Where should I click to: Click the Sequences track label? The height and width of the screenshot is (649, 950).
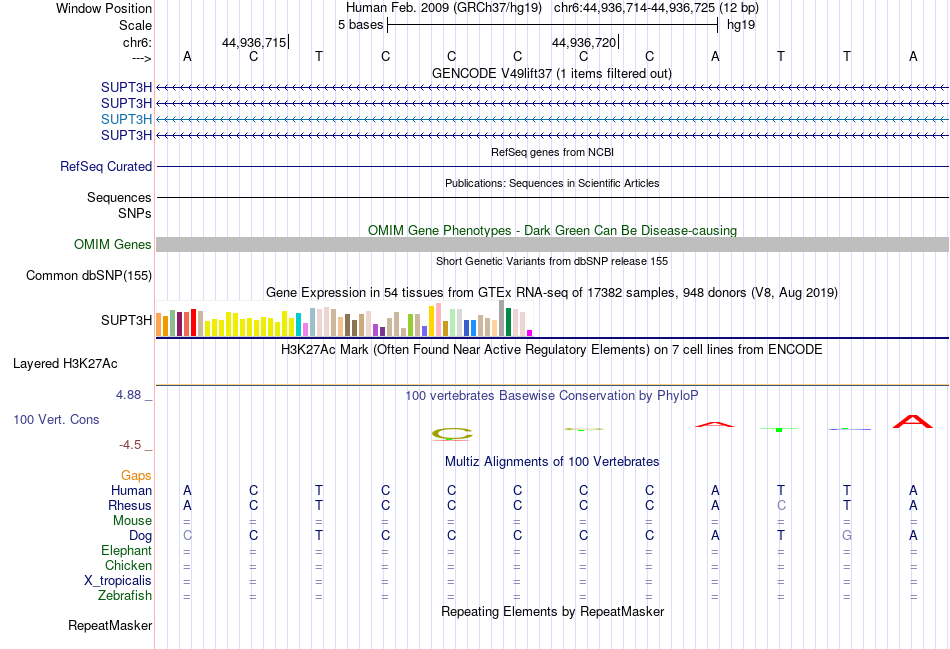click(x=119, y=198)
